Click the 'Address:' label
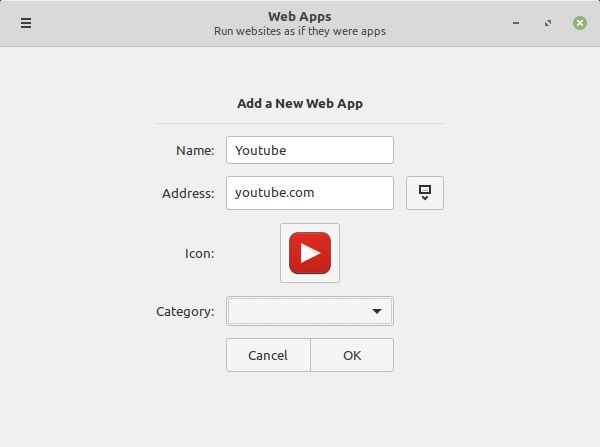600x447 pixels. tap(188, 193)
